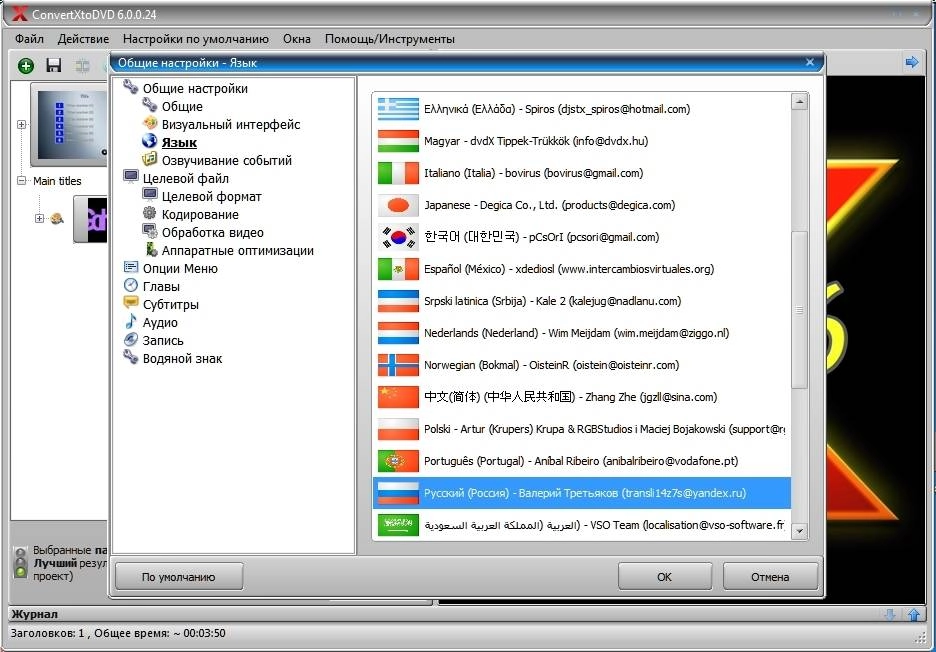Select the Mexican flag icon
This screenshot has height=652, width=936.
tap(398, 269)
